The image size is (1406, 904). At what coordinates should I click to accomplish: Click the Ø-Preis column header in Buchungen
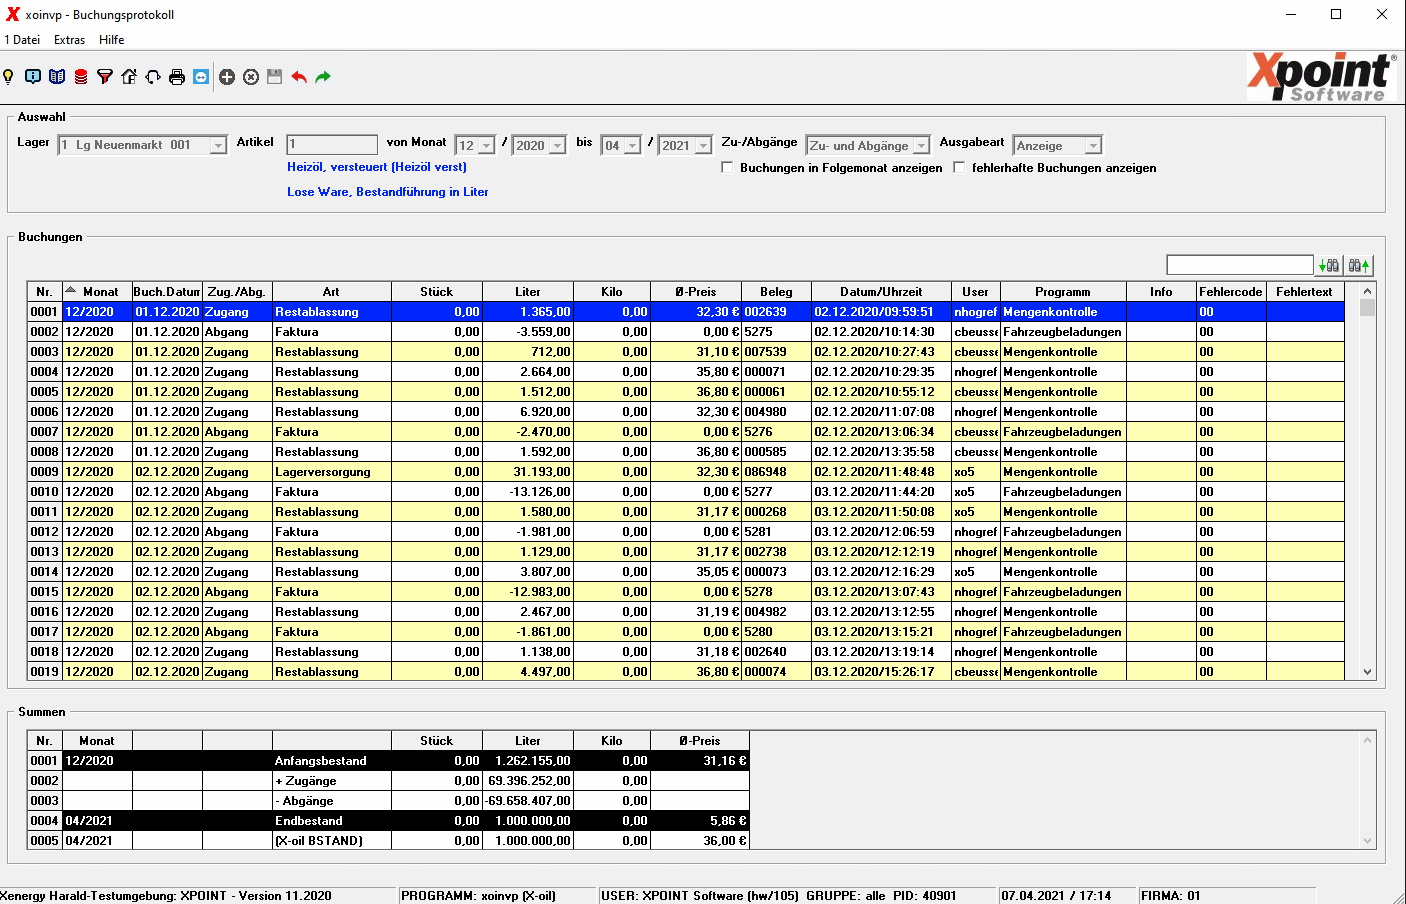coord(696,292)
